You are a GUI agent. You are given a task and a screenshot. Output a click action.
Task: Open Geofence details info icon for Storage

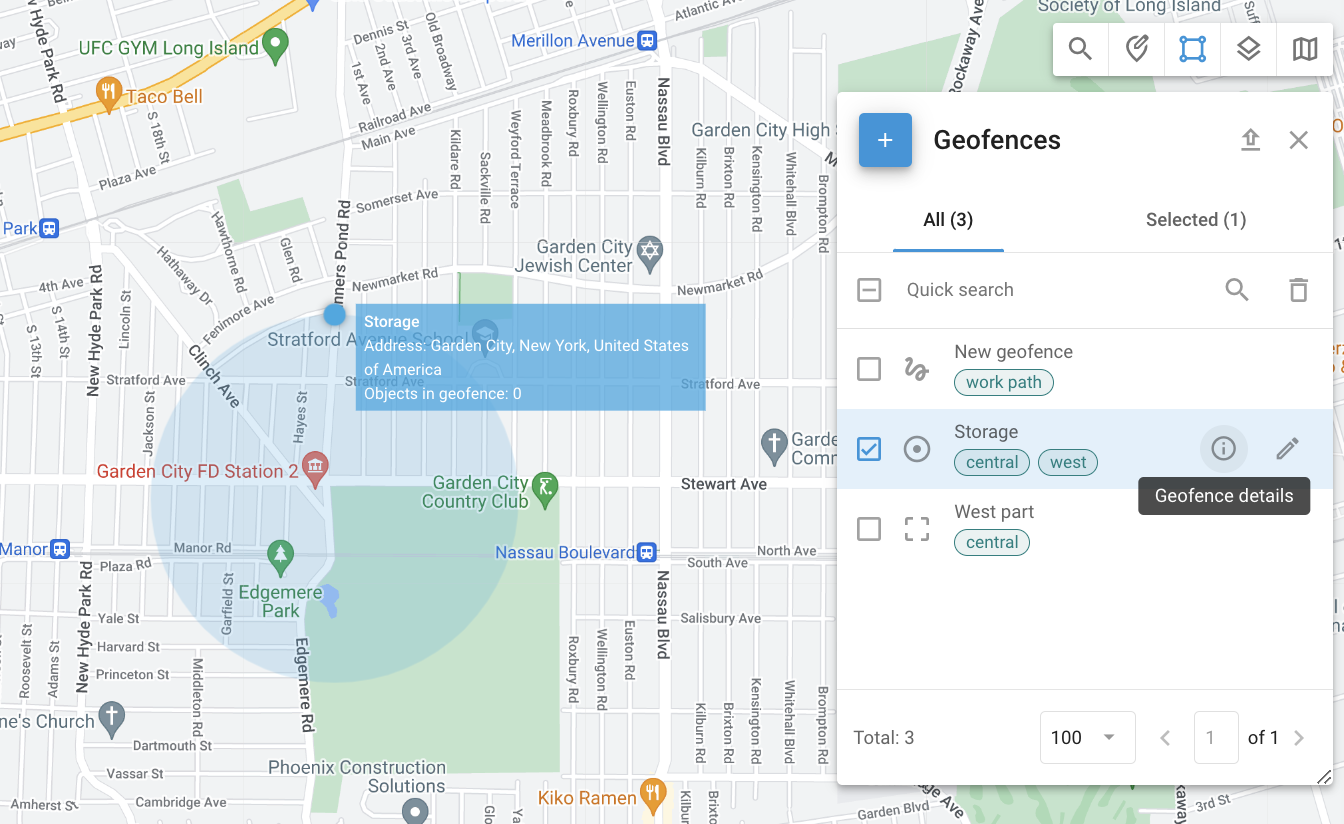1223,449
